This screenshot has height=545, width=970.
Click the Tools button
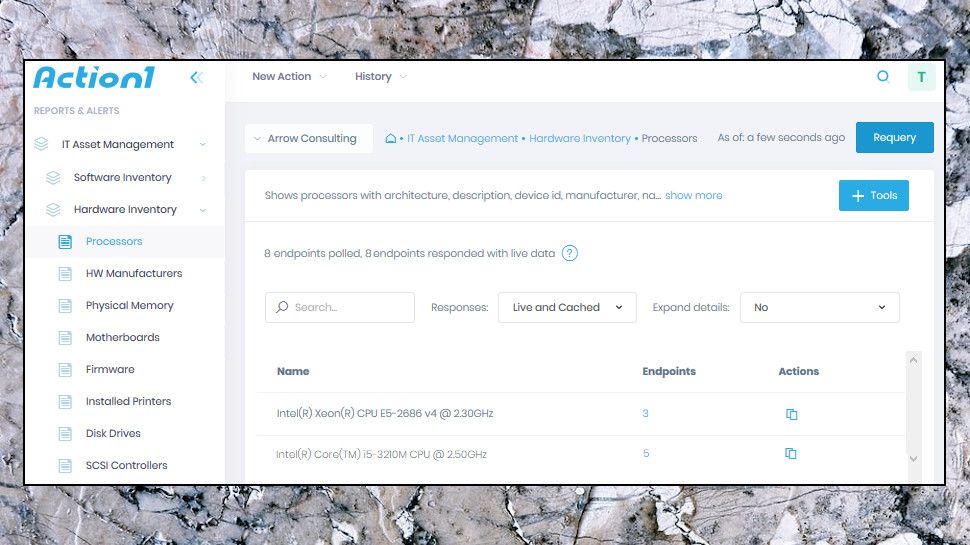coord(873,196)
